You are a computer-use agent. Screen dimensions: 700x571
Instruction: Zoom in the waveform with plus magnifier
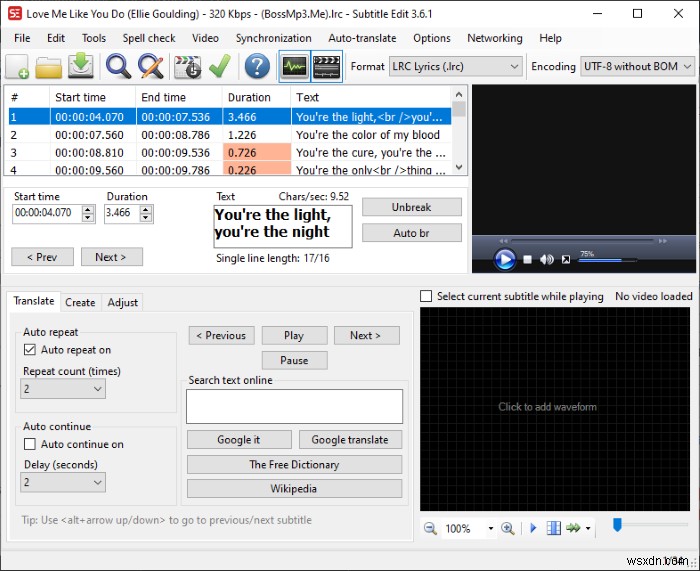coord(508,529)
